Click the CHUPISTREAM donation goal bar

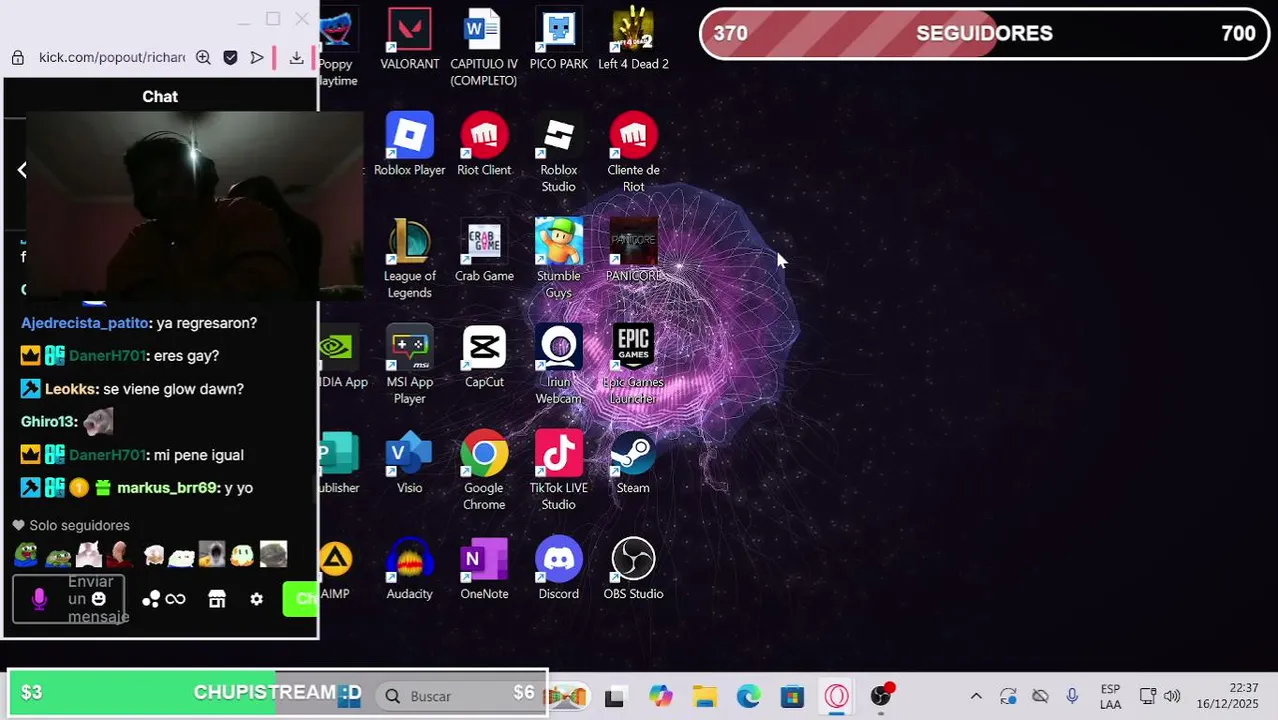coord(277,692)
